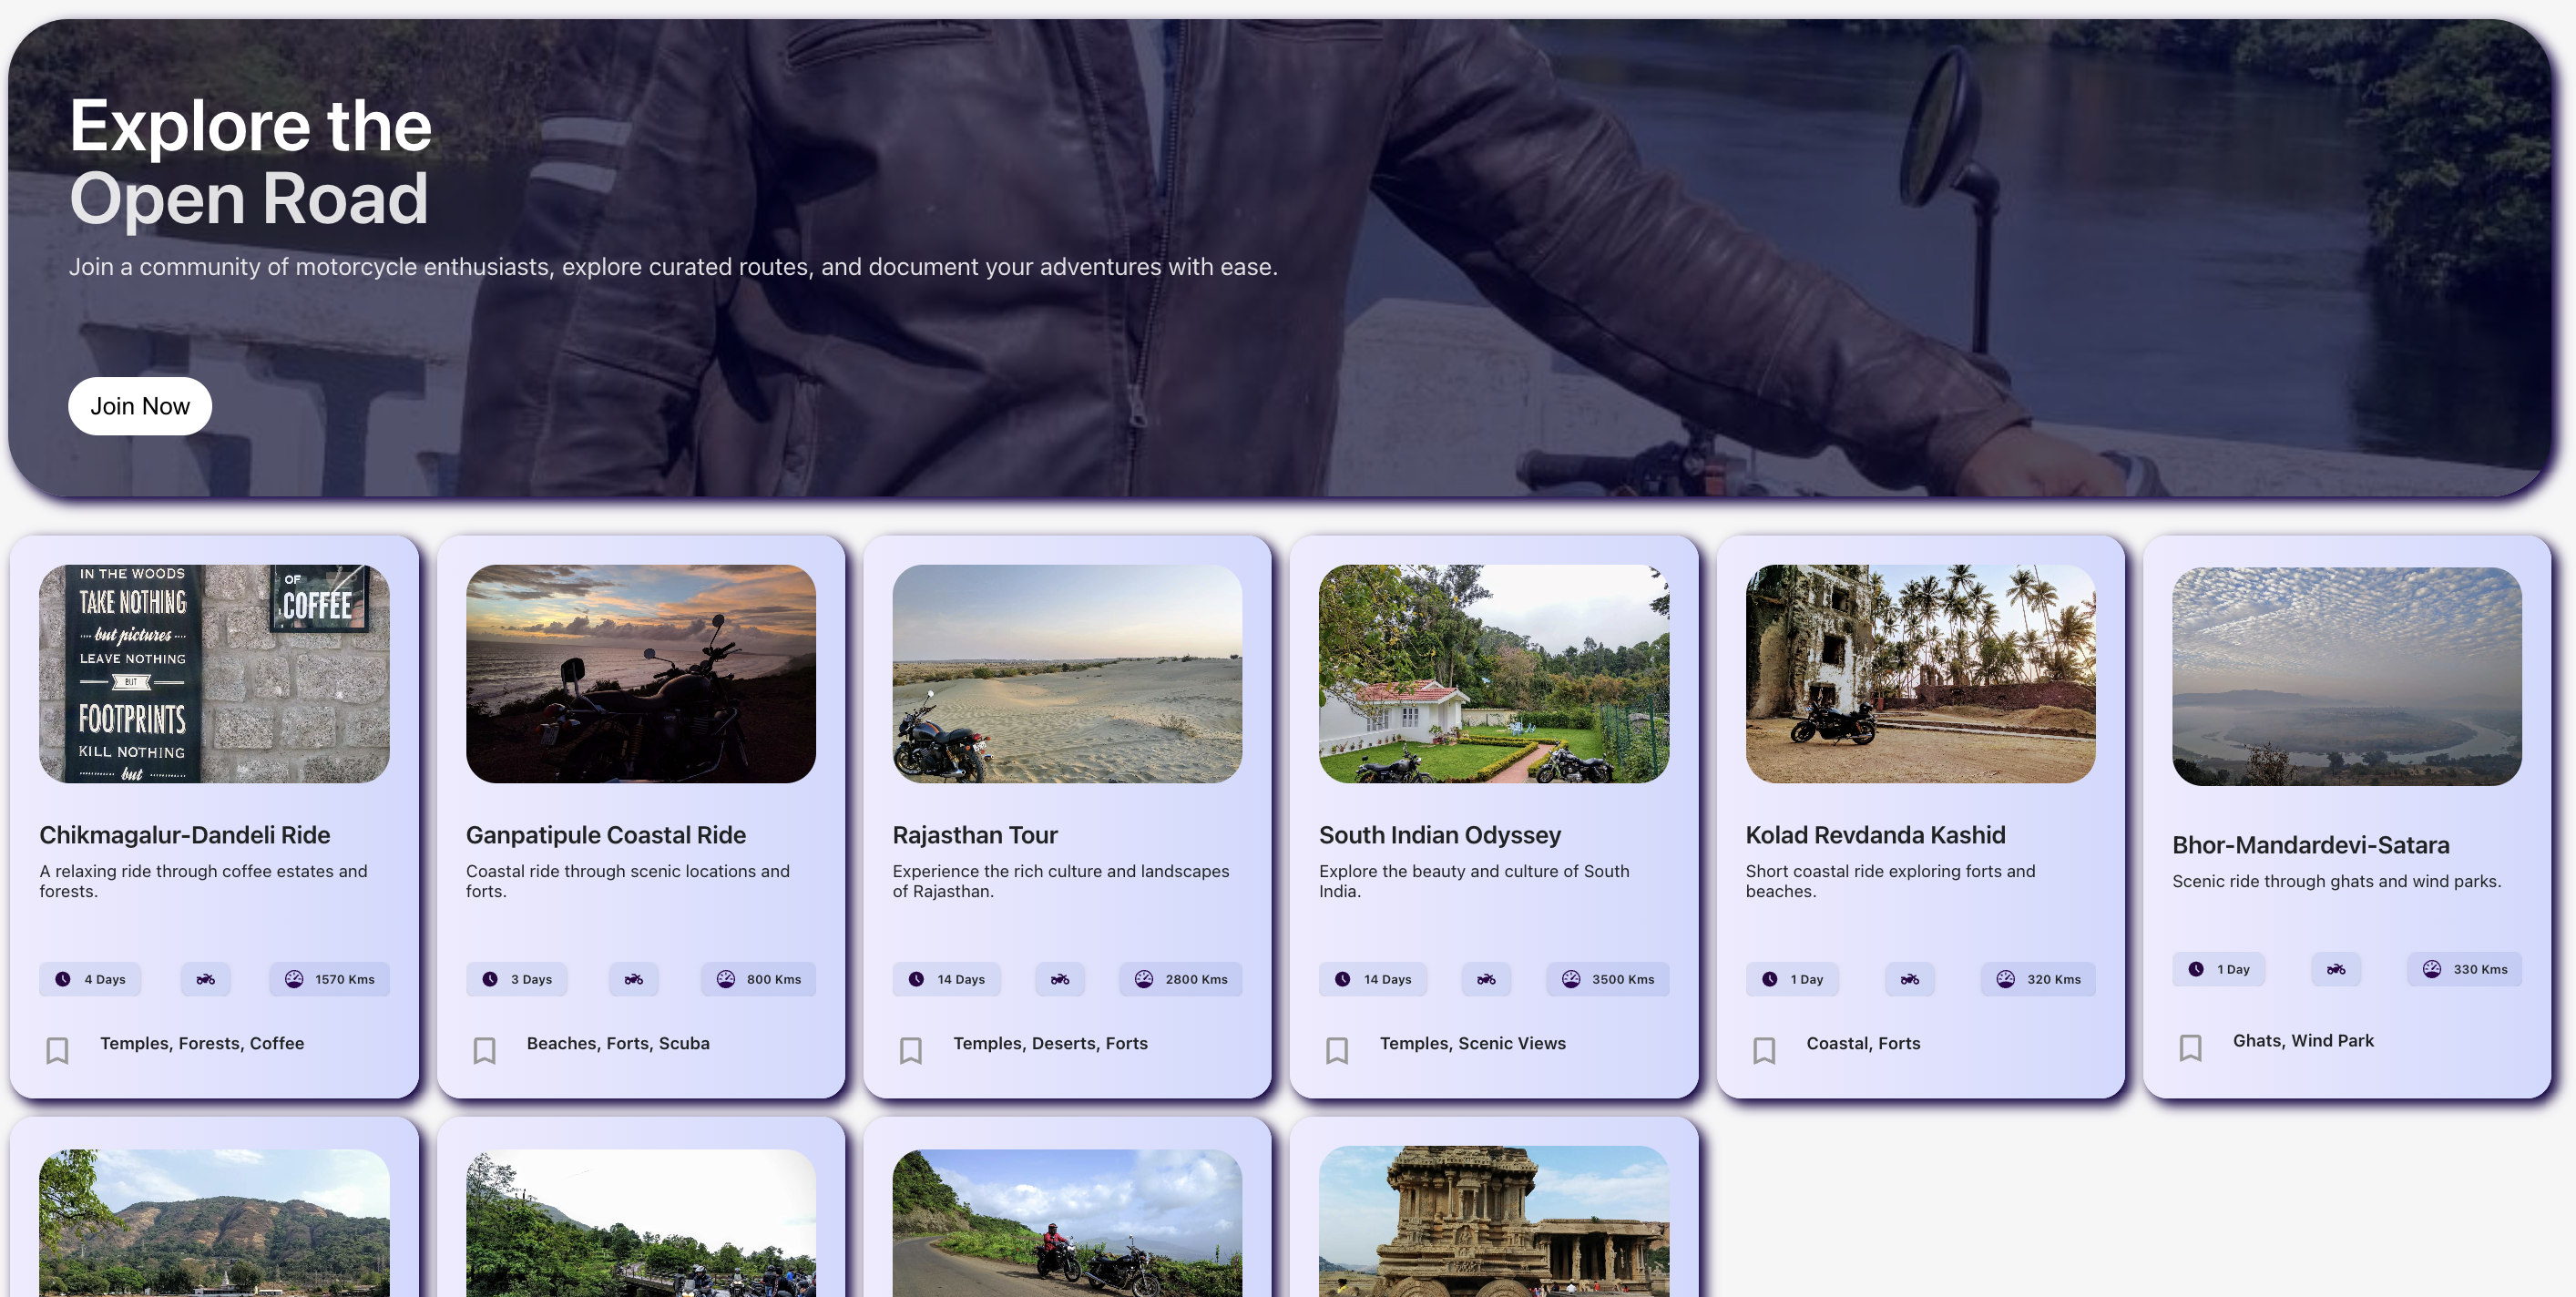Image resolution: width=2576 pixels, height=1297 pixels.
Task: Click the motorcycle icon on the Rajasthan Tour card
Action: [x=1061, y=979]
